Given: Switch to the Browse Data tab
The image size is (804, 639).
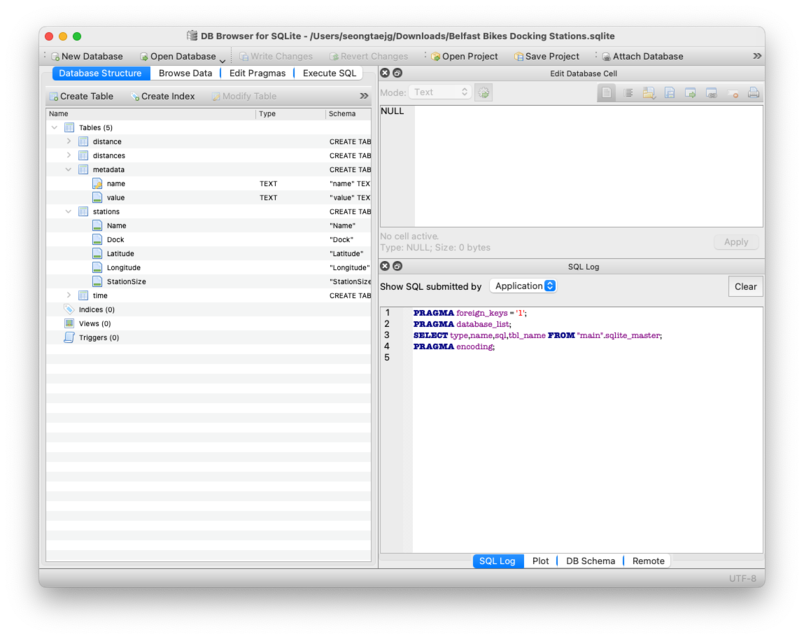Looking at the screenshot, I should click(x=185, y=73).
